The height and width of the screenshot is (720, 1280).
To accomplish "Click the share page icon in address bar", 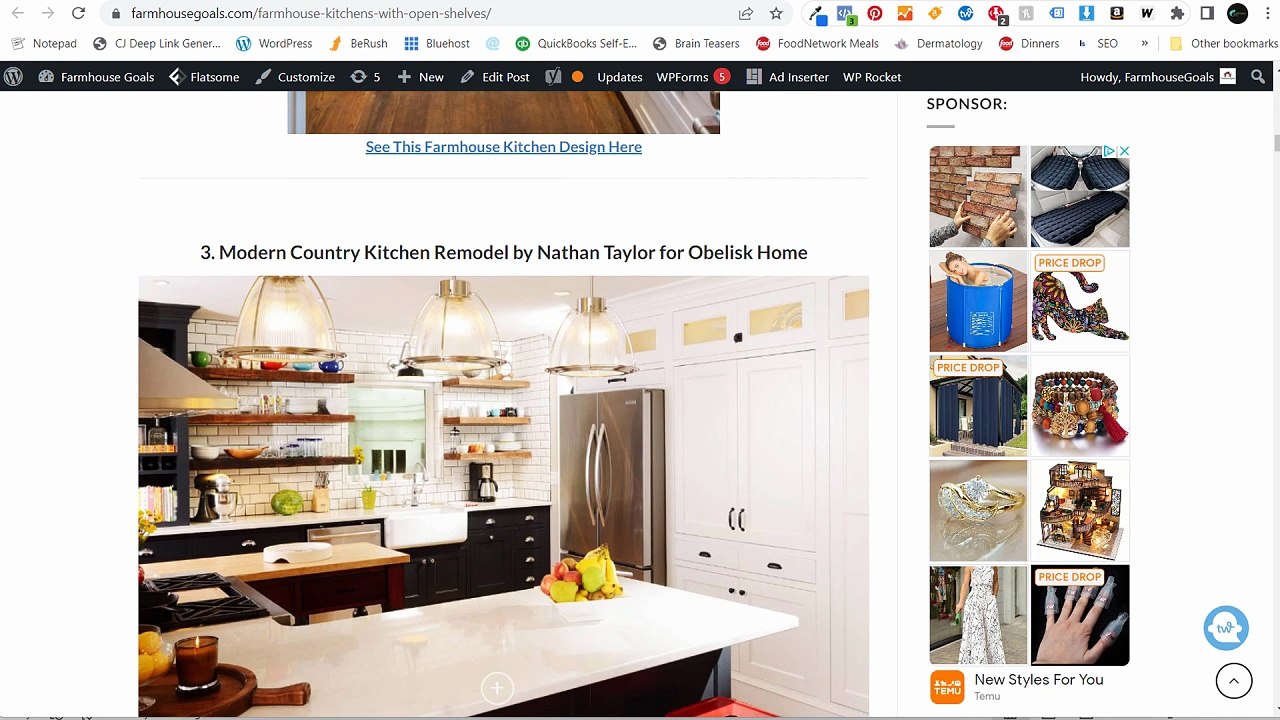I will [746, 14].
